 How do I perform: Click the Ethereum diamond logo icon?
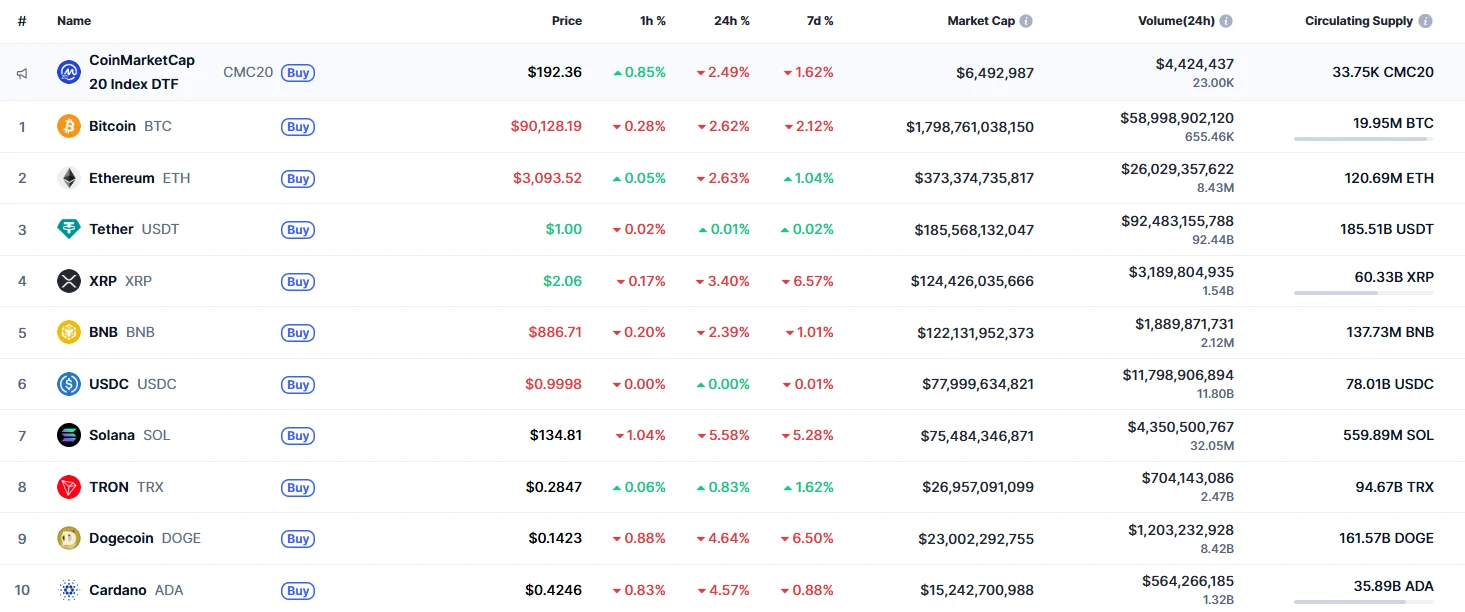click(x=69, y=178)
